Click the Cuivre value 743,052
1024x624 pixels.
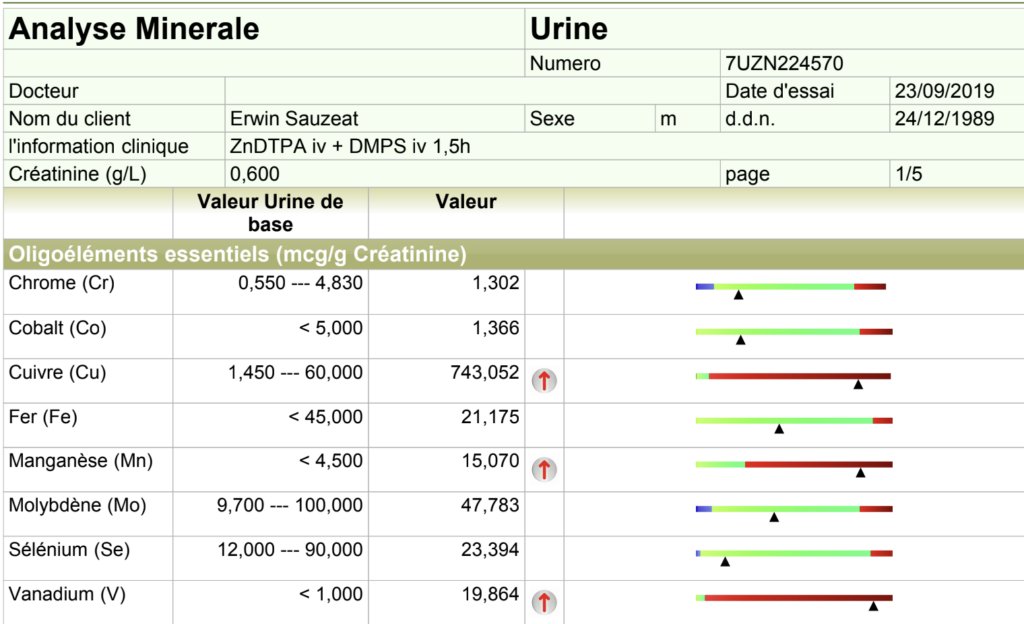[x=485, y=373]
